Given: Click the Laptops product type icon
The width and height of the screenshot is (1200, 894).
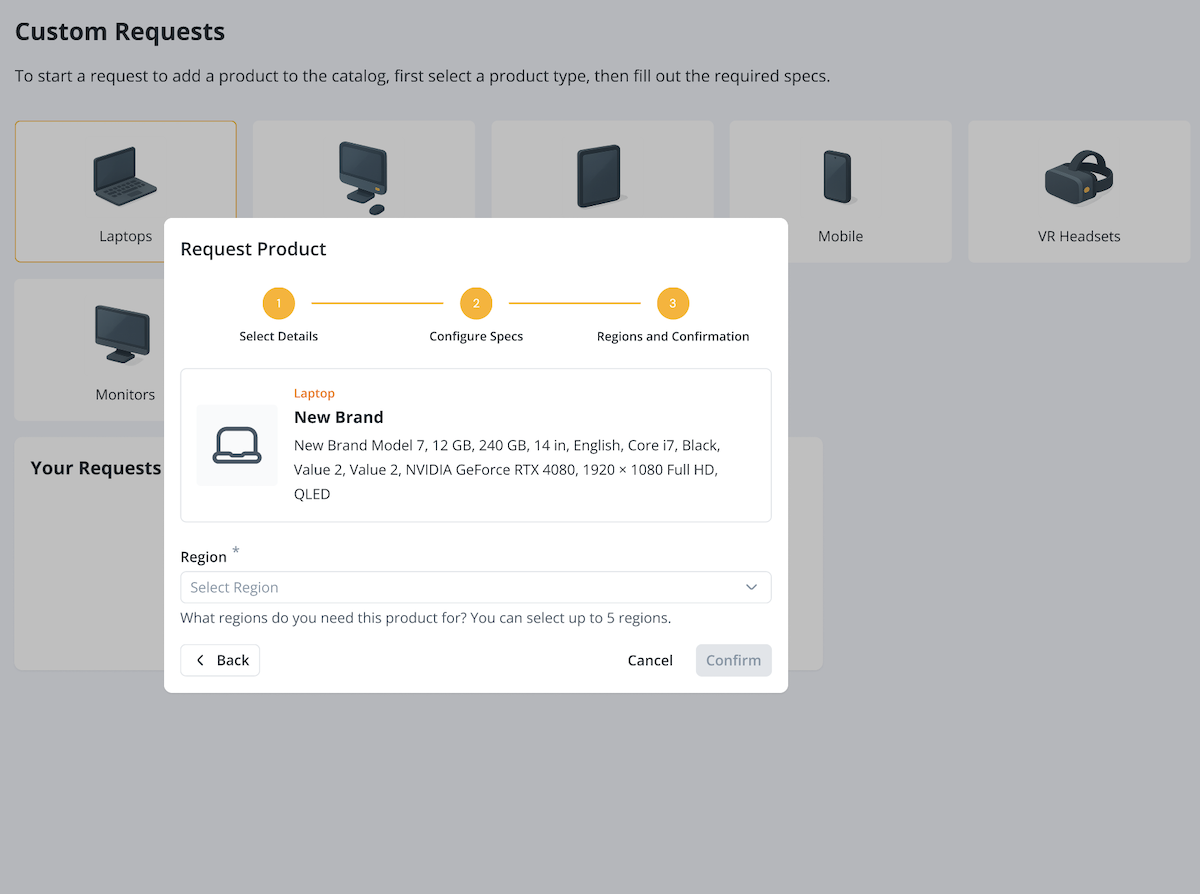Looking at the screenshot, I should 126,175.
